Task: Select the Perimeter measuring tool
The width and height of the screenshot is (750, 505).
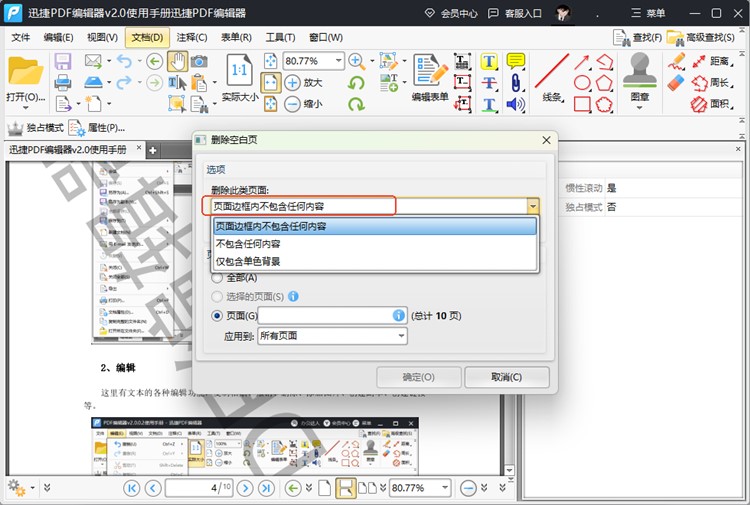Action: [712, 83]
